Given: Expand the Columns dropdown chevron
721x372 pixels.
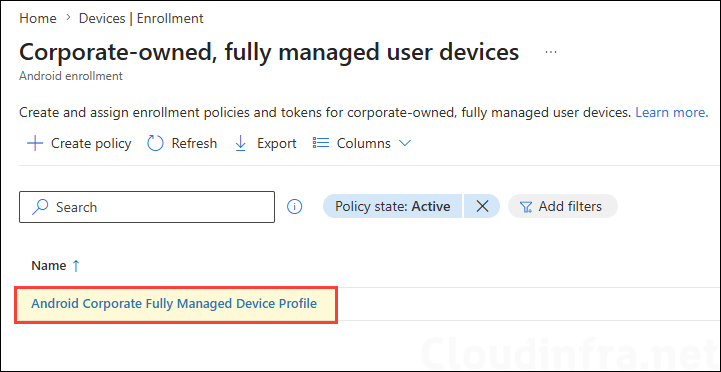Looking at the screenshot, I should coord(404,143).
